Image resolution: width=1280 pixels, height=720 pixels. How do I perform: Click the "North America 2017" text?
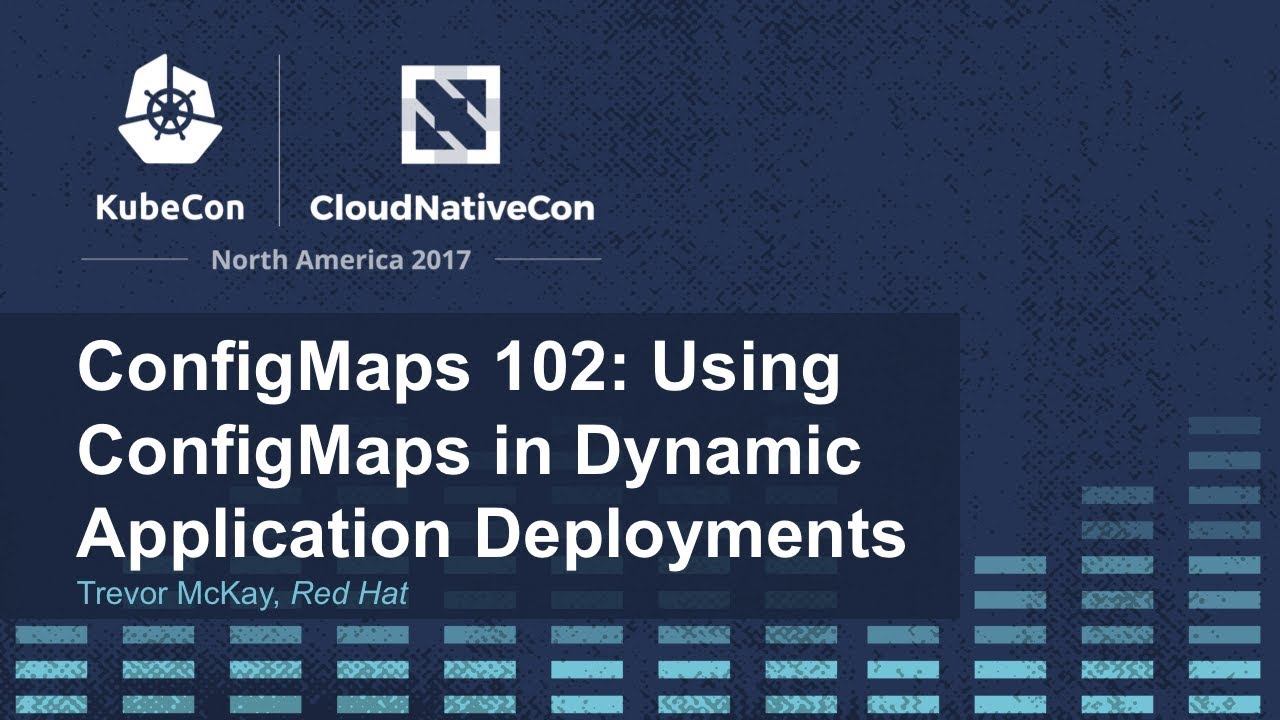[x=341, y=260]
